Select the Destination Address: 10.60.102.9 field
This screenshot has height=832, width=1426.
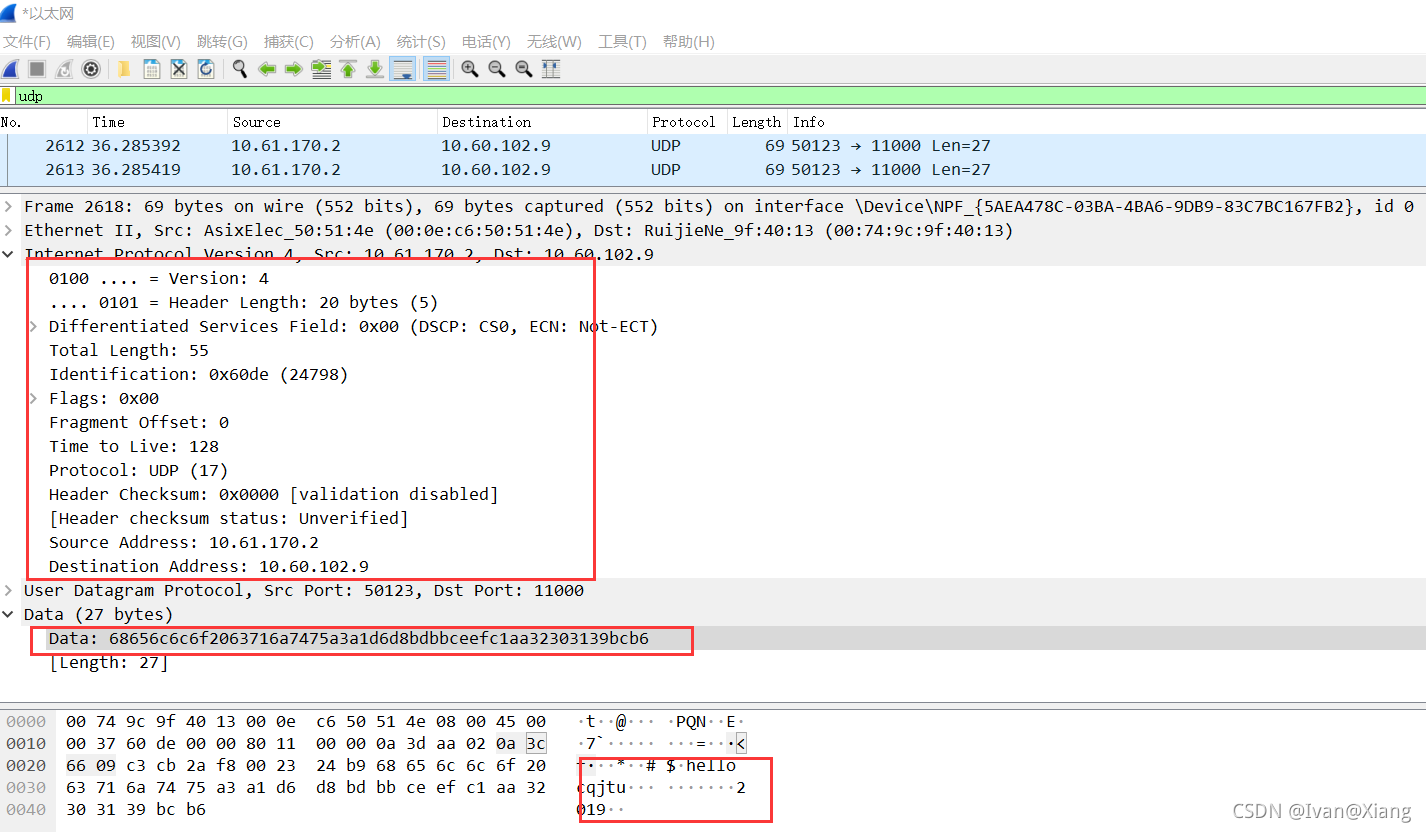209,567
